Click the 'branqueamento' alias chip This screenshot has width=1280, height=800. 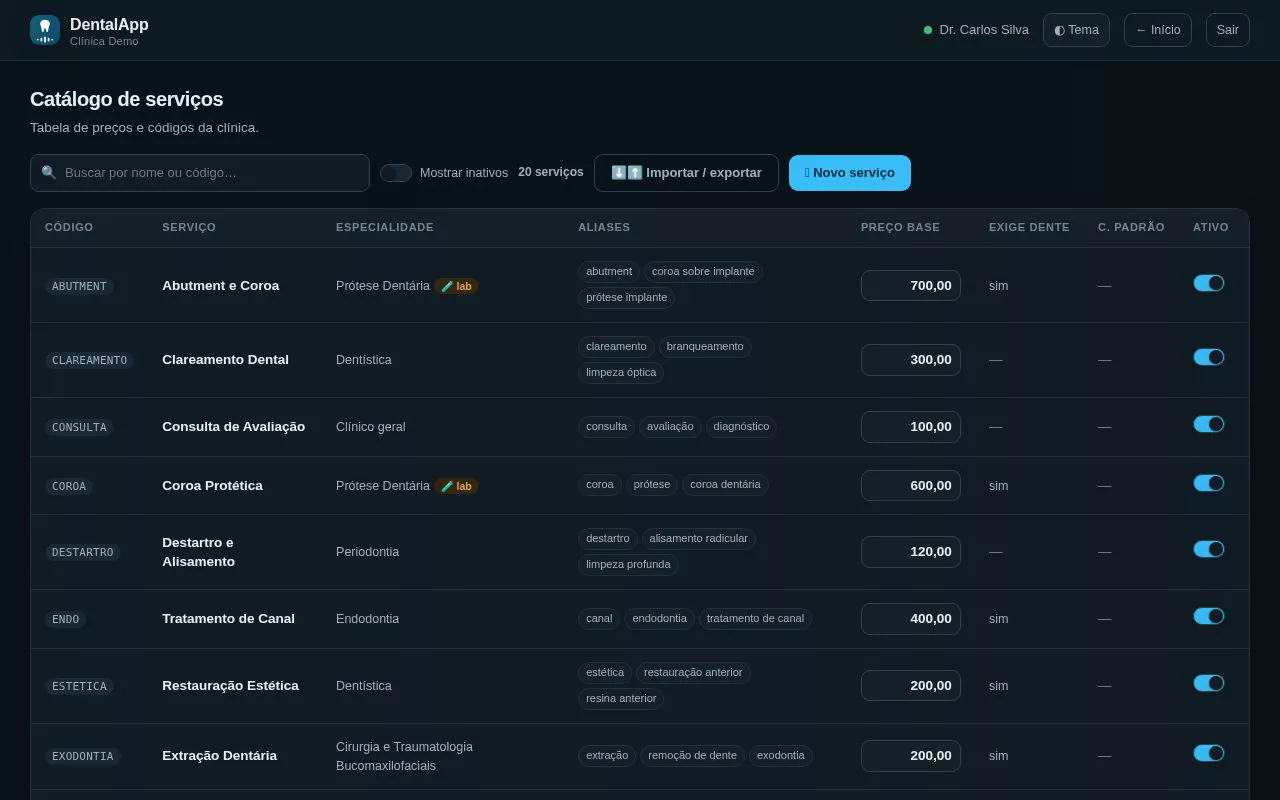[x=705, y=347]
